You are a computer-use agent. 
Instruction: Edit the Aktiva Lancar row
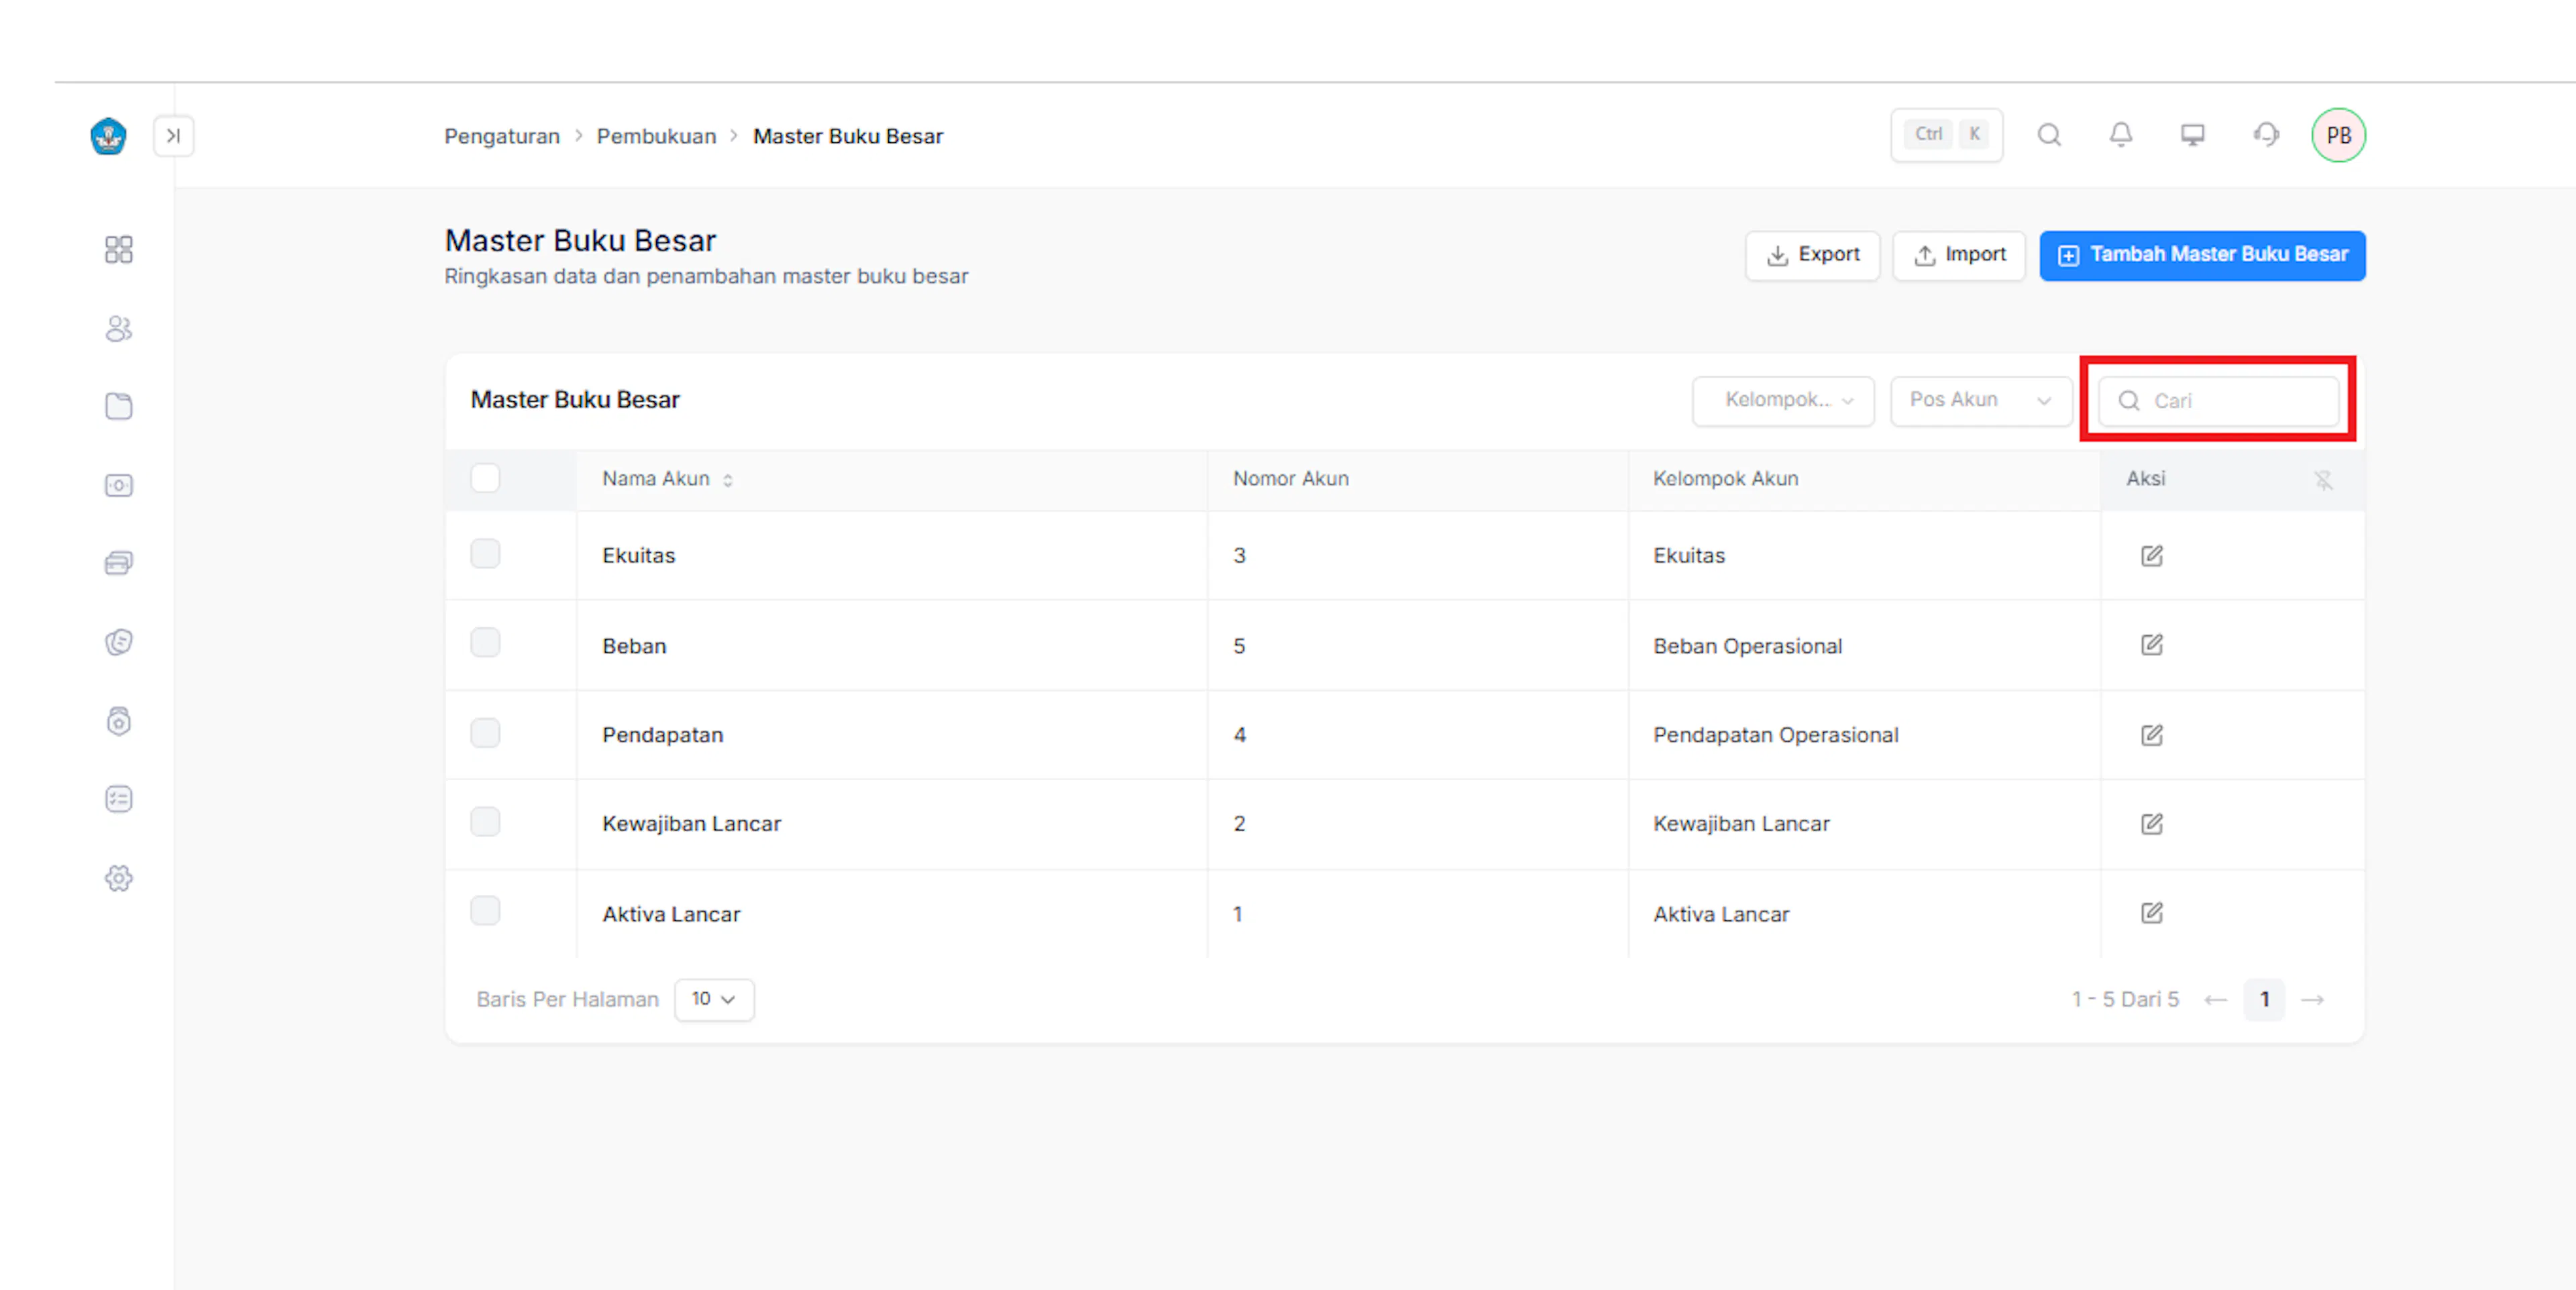click(x=2152, y=913)
